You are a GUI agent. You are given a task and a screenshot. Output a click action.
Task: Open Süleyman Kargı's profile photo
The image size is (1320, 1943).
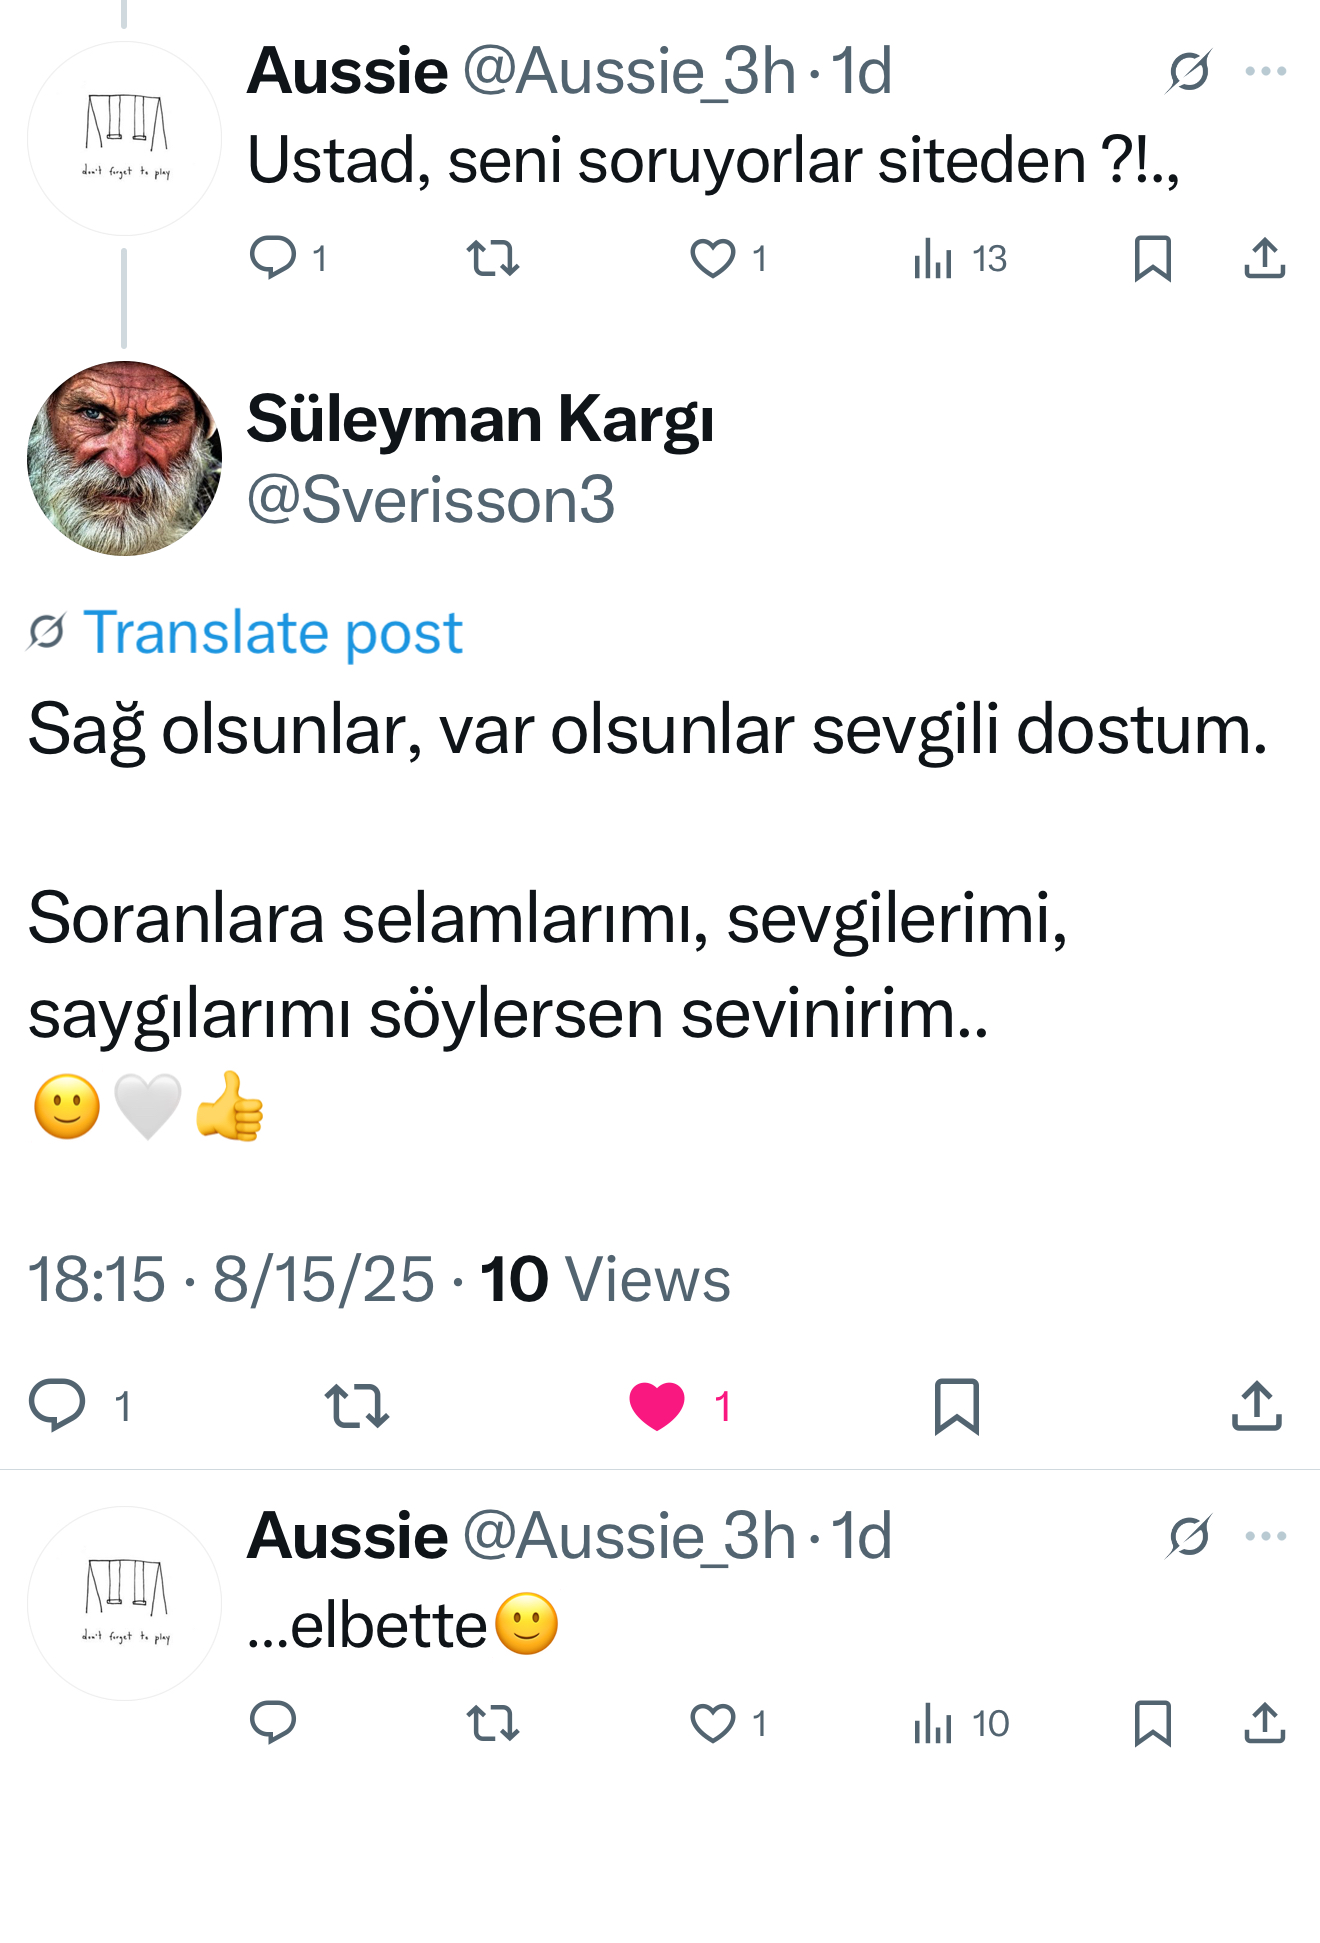124,458
